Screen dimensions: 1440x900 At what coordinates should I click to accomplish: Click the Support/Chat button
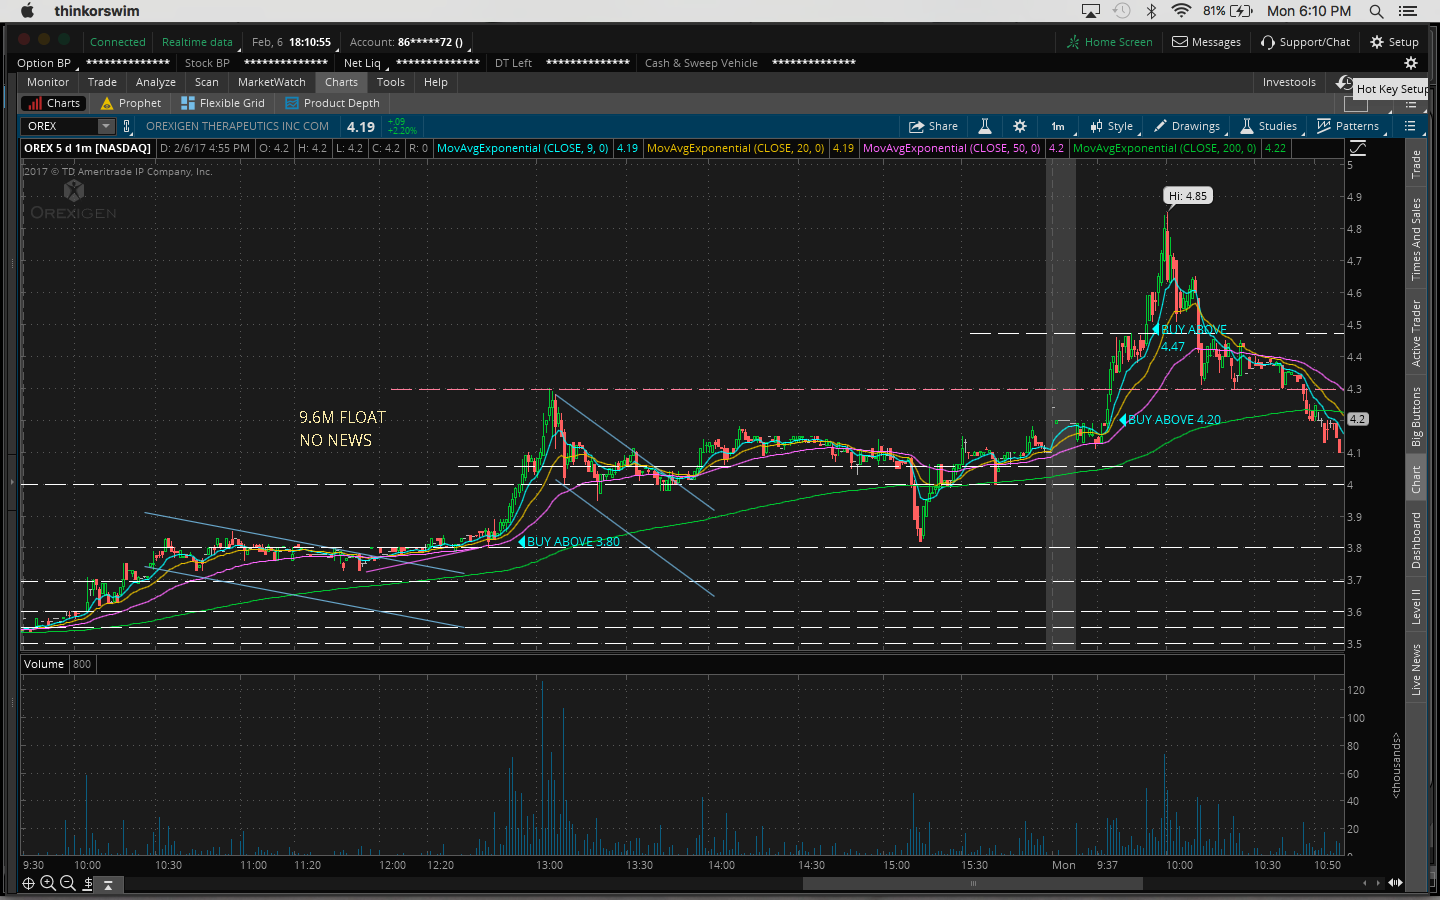[x=1305, y=42]
